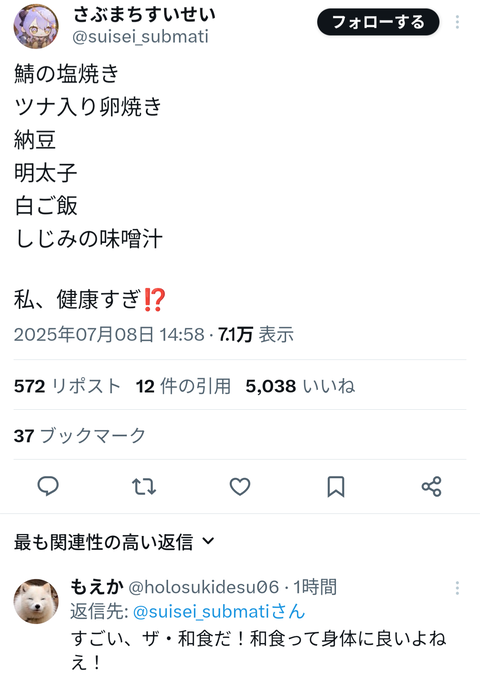Open the post timestamp 2025年07月08日 14:58

109,334
